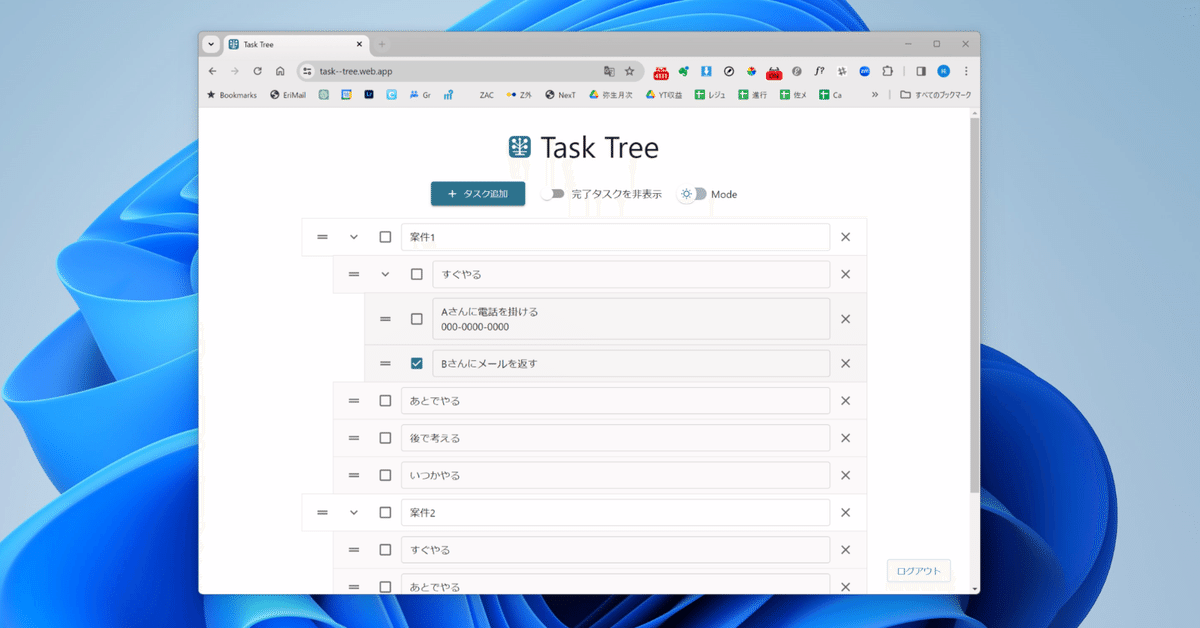Open Google Translate icon in address bar
Screen dimensions: 1200x628
coord(608,71)
